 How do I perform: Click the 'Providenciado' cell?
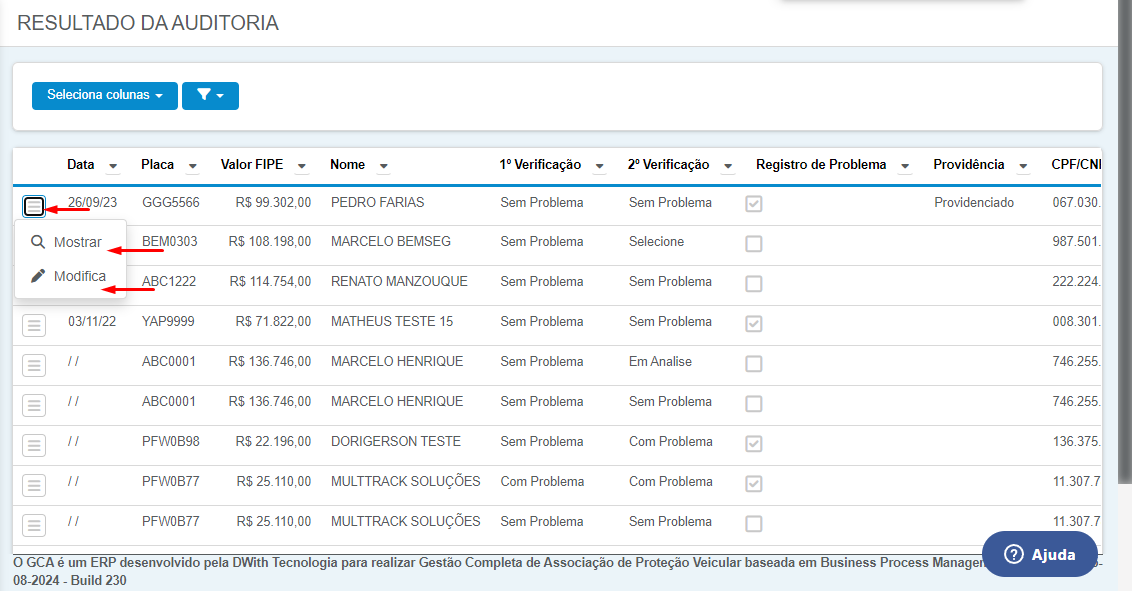(x=974, y=202)
